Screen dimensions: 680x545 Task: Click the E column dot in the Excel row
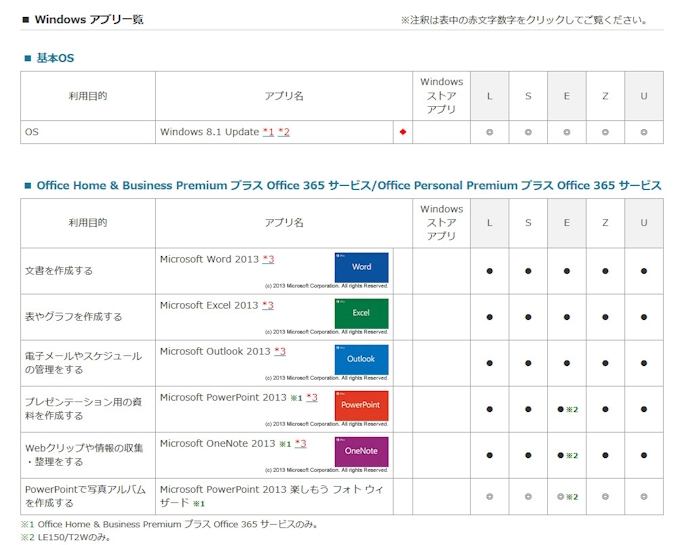coord(566,317)
